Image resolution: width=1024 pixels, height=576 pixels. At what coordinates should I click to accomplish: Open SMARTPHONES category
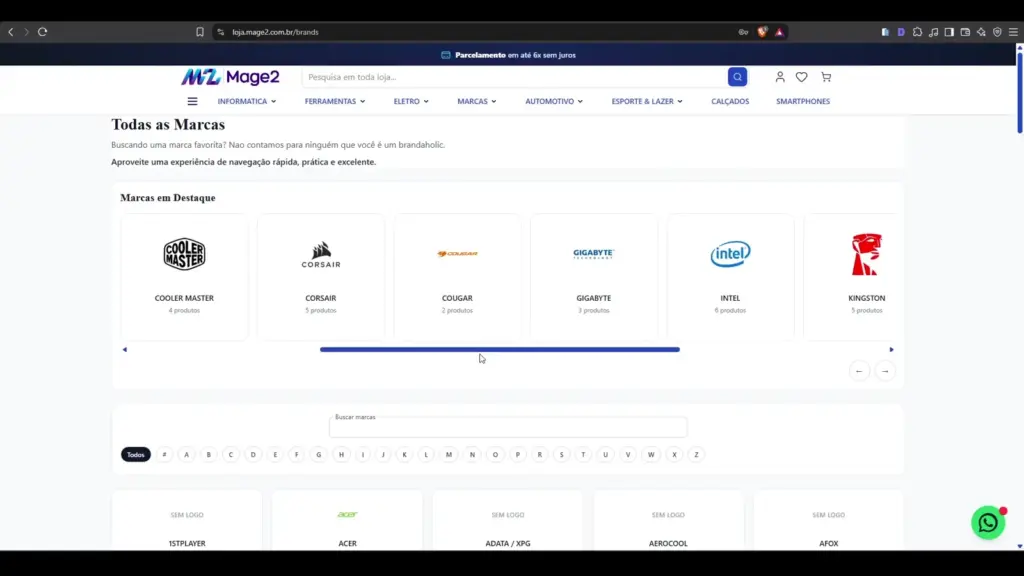(803, 101)
